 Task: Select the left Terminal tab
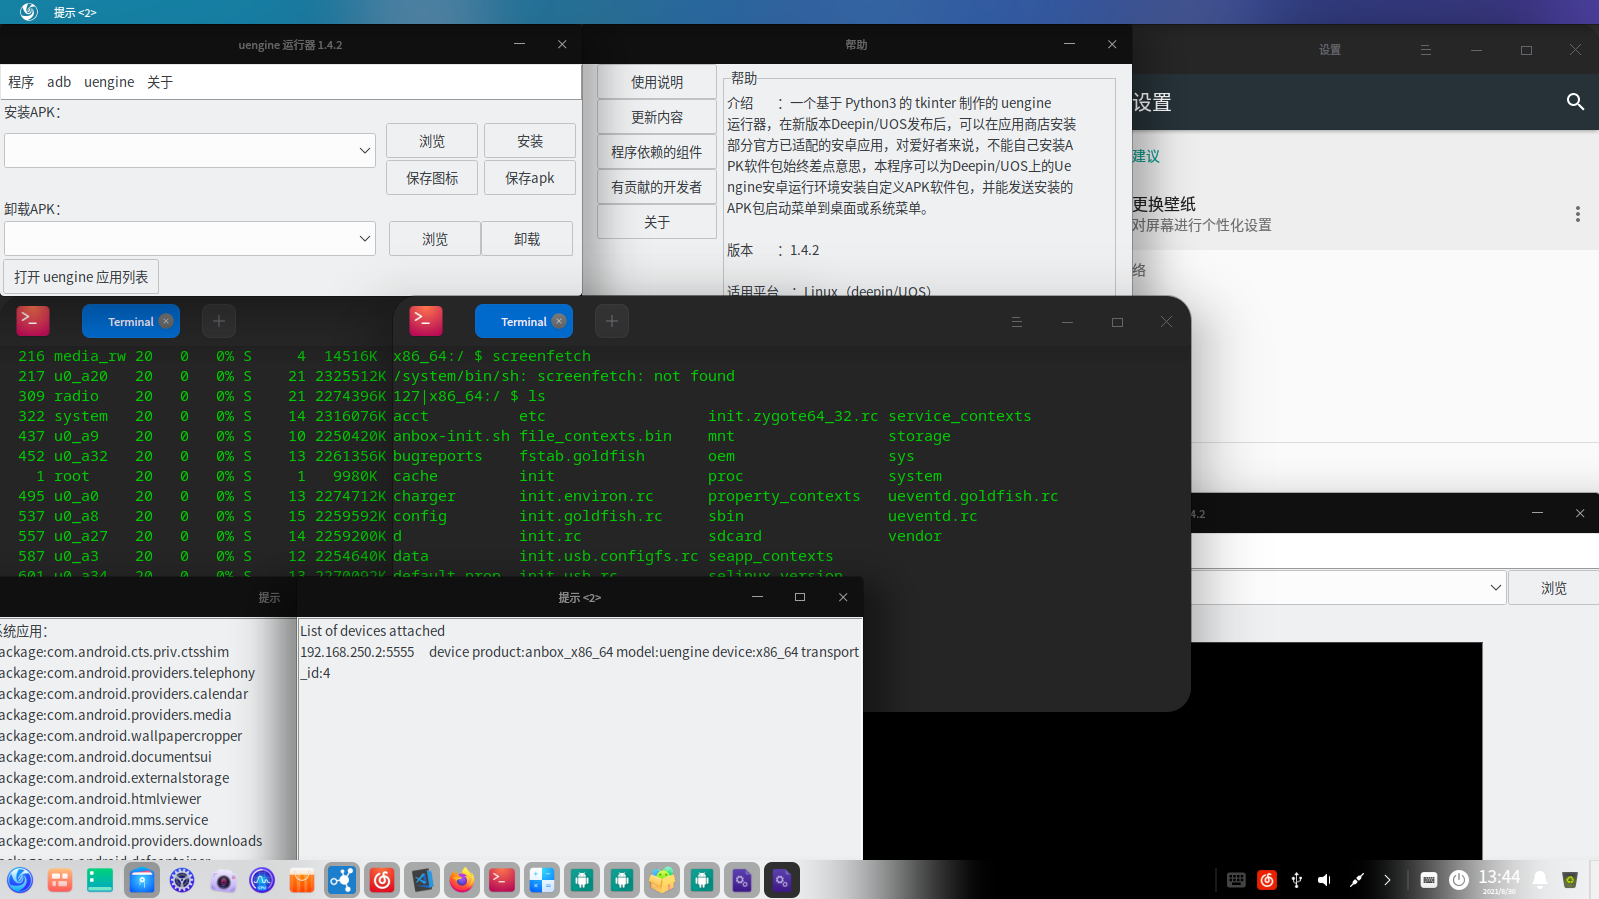click(x=131, y=321)
